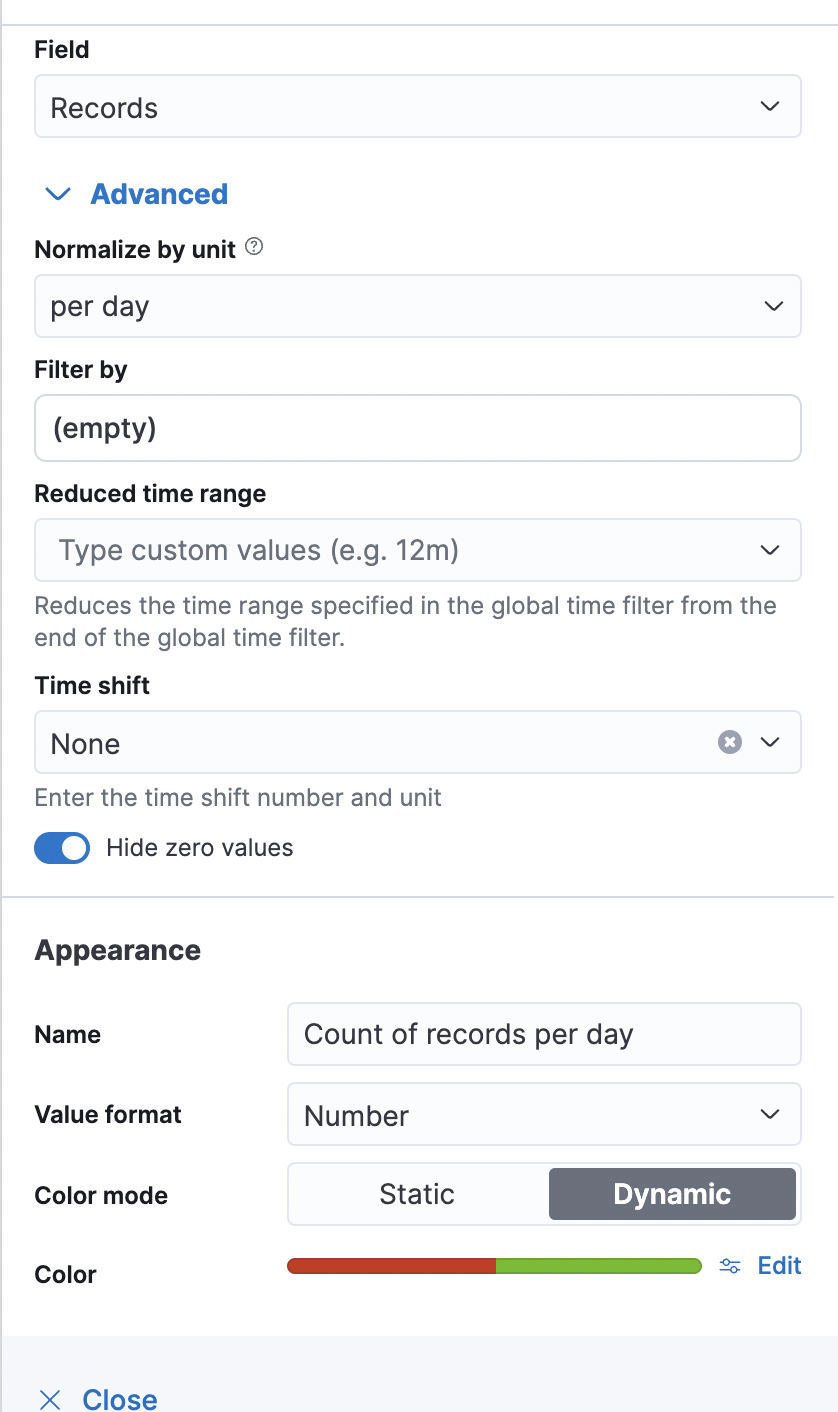
Task: Clear the Time shift selection using the x icon
Action: click(x=729, y=742)
